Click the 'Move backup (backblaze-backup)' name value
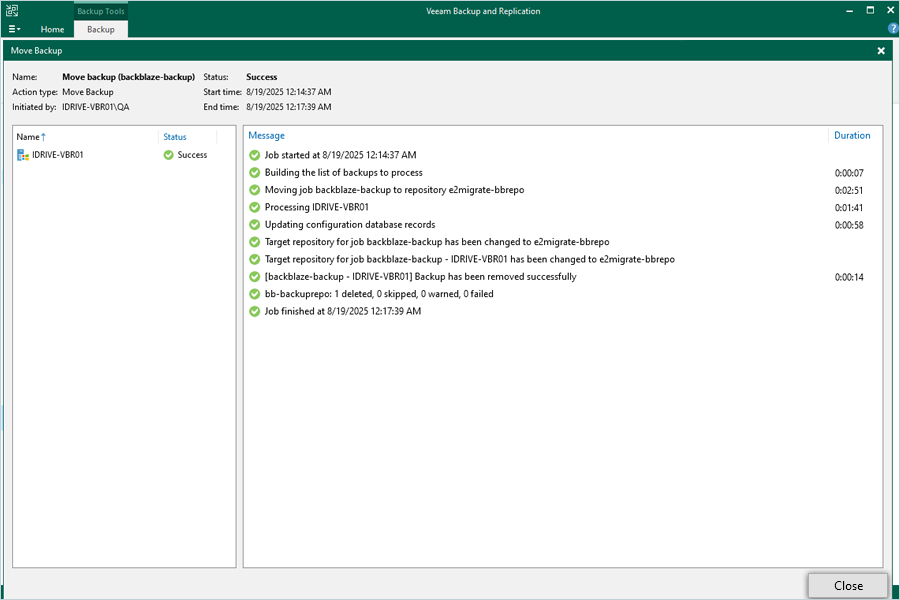900x600 pixels. pos(129,77)
